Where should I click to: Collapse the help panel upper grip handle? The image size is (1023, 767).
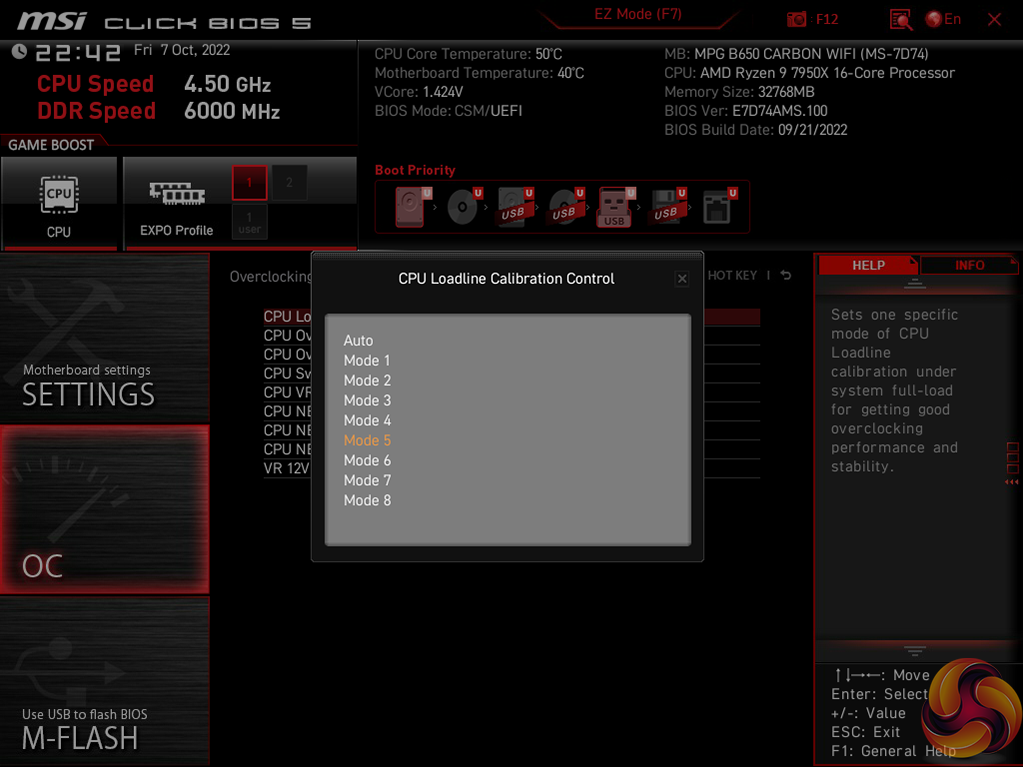(x=914, y=284)
